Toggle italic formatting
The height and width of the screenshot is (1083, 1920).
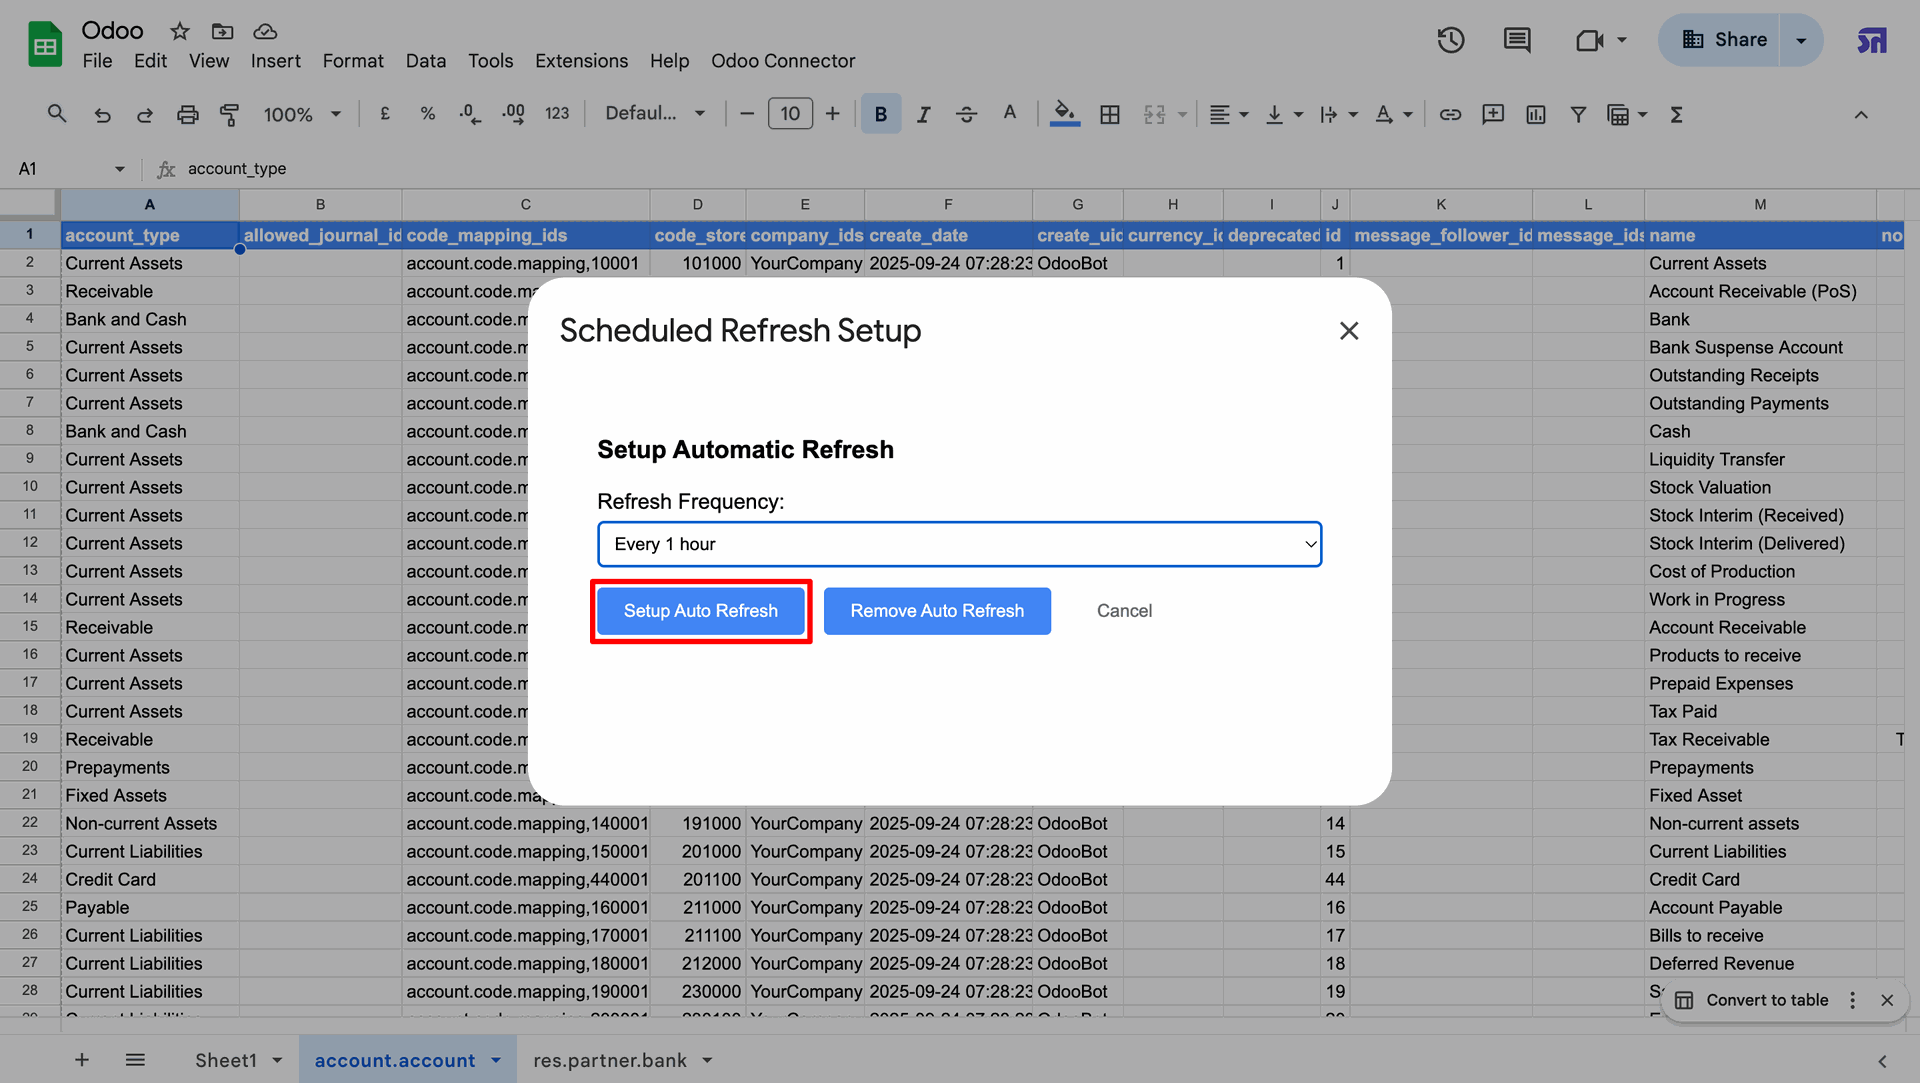(923, 114)
